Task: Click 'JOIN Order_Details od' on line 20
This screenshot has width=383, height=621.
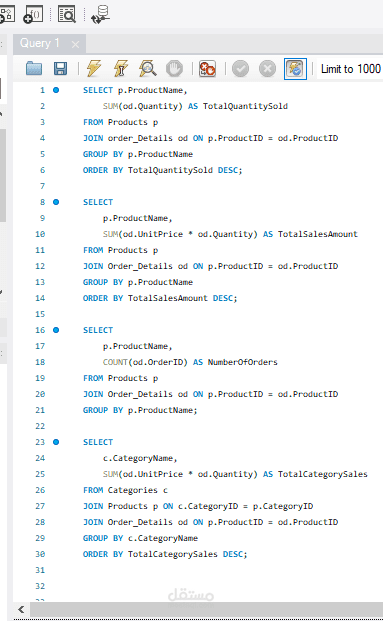Action: 135,394
